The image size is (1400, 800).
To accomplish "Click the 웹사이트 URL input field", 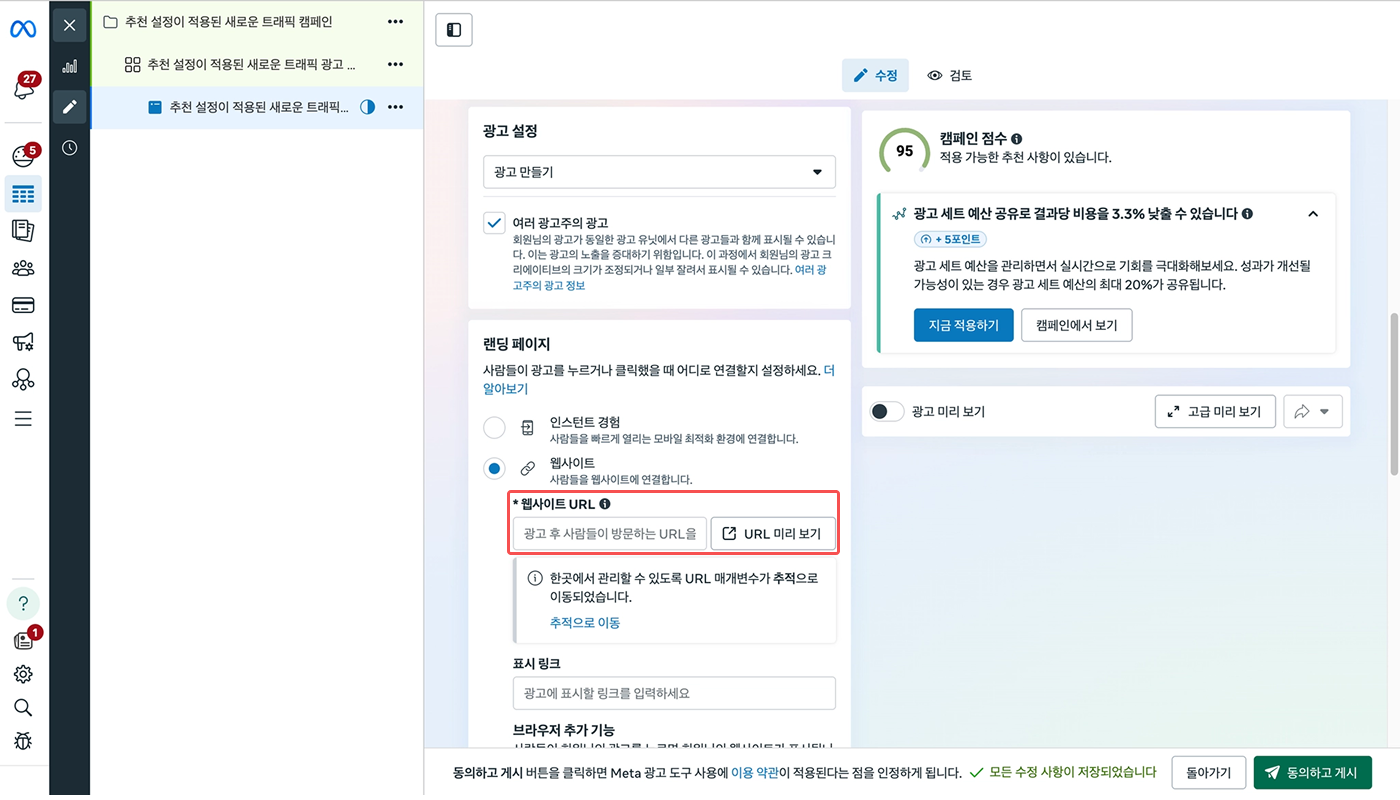I will coord(609,534).
